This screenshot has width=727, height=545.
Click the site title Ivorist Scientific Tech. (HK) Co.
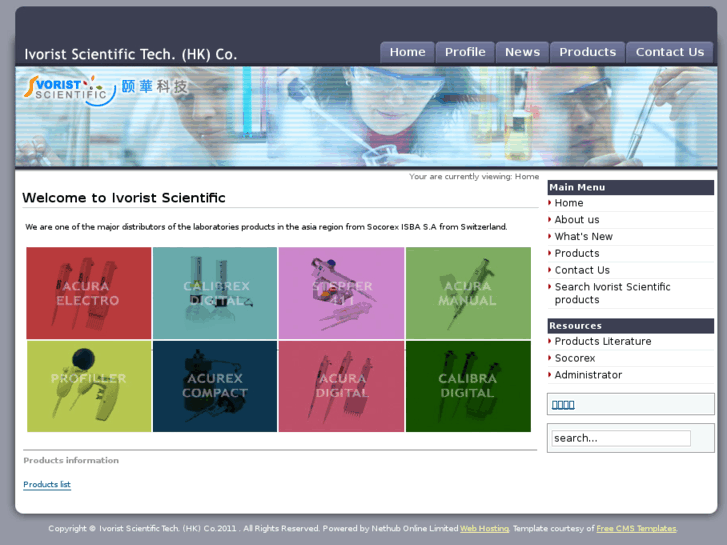click(130, 54)
